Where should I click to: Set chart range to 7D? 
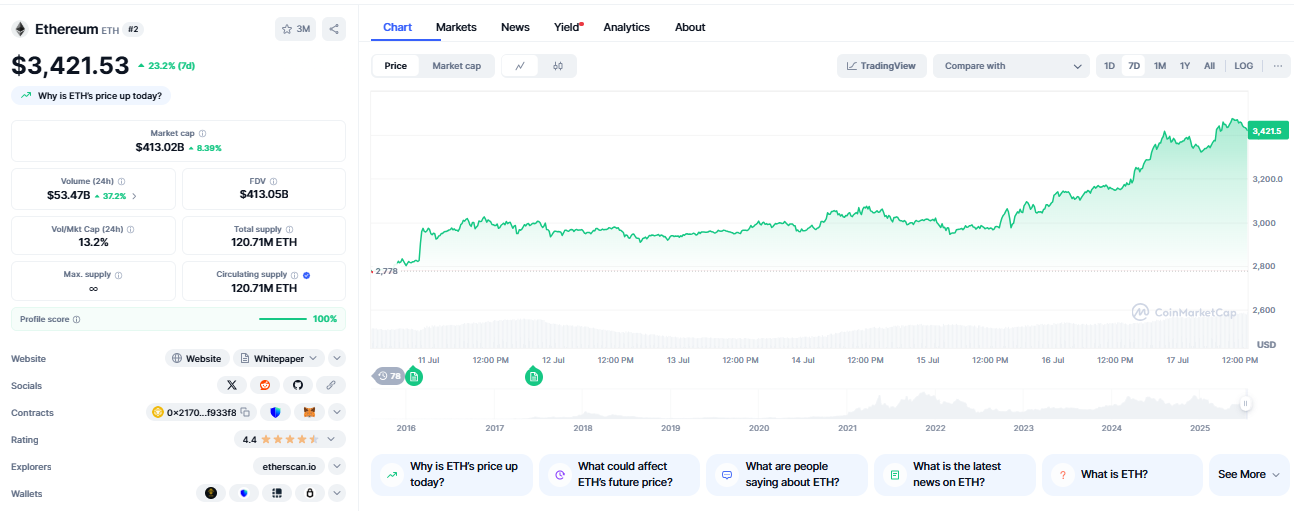point(1134,66)
